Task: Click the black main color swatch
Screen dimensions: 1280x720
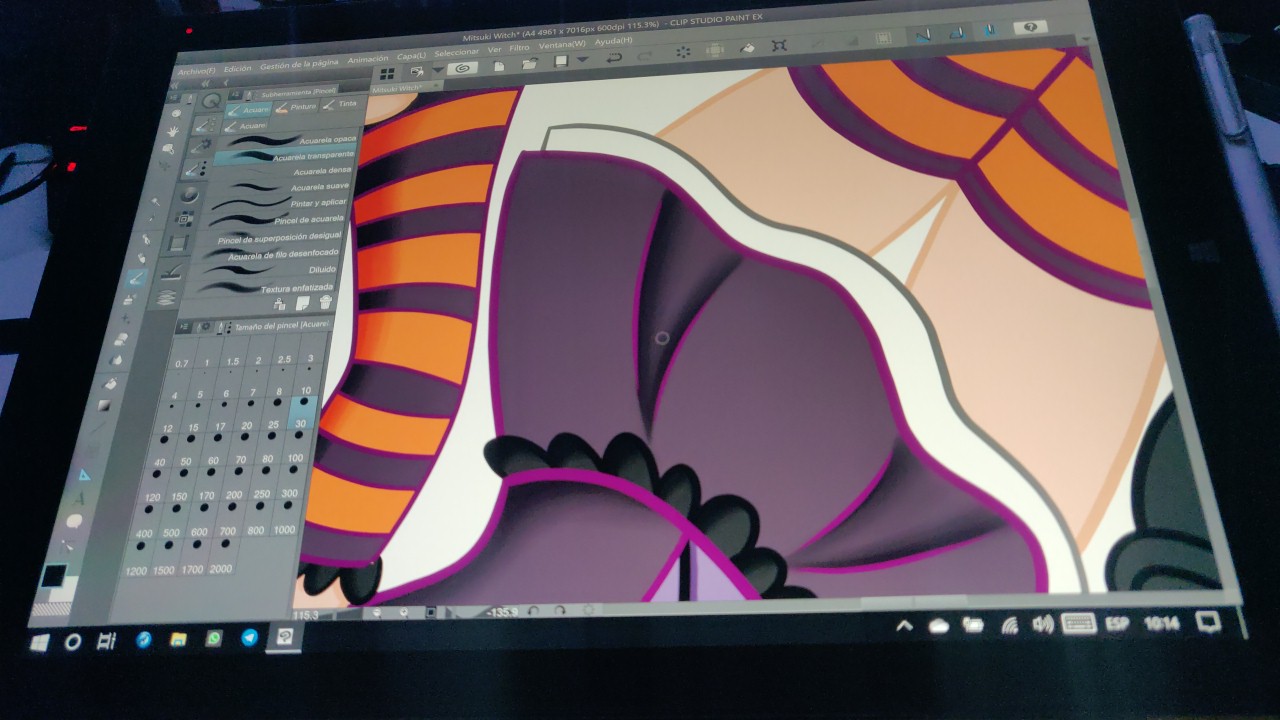Action: point(54,576)
